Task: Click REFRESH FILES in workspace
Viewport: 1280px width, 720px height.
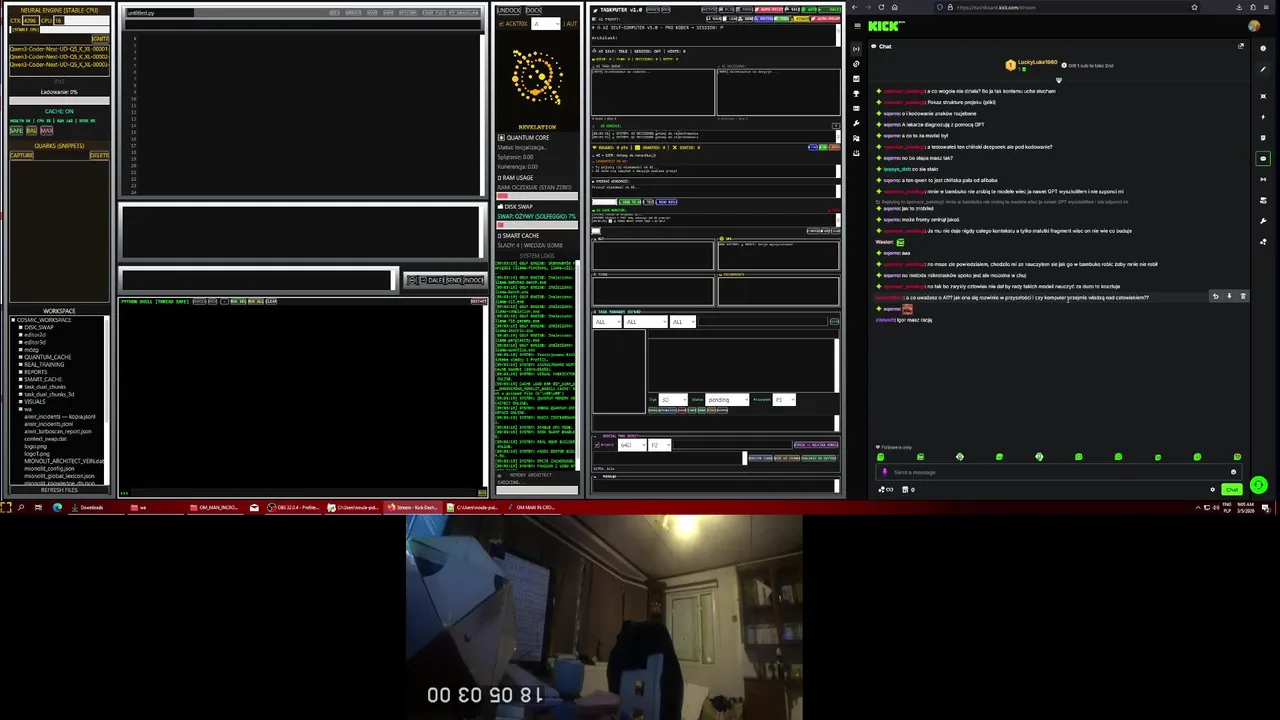Action: pyautogui.click(x=59, y=490)
